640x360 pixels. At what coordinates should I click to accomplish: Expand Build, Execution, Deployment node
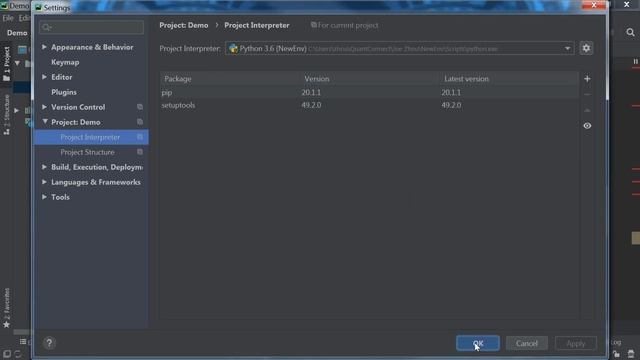[x=44, y=167]
